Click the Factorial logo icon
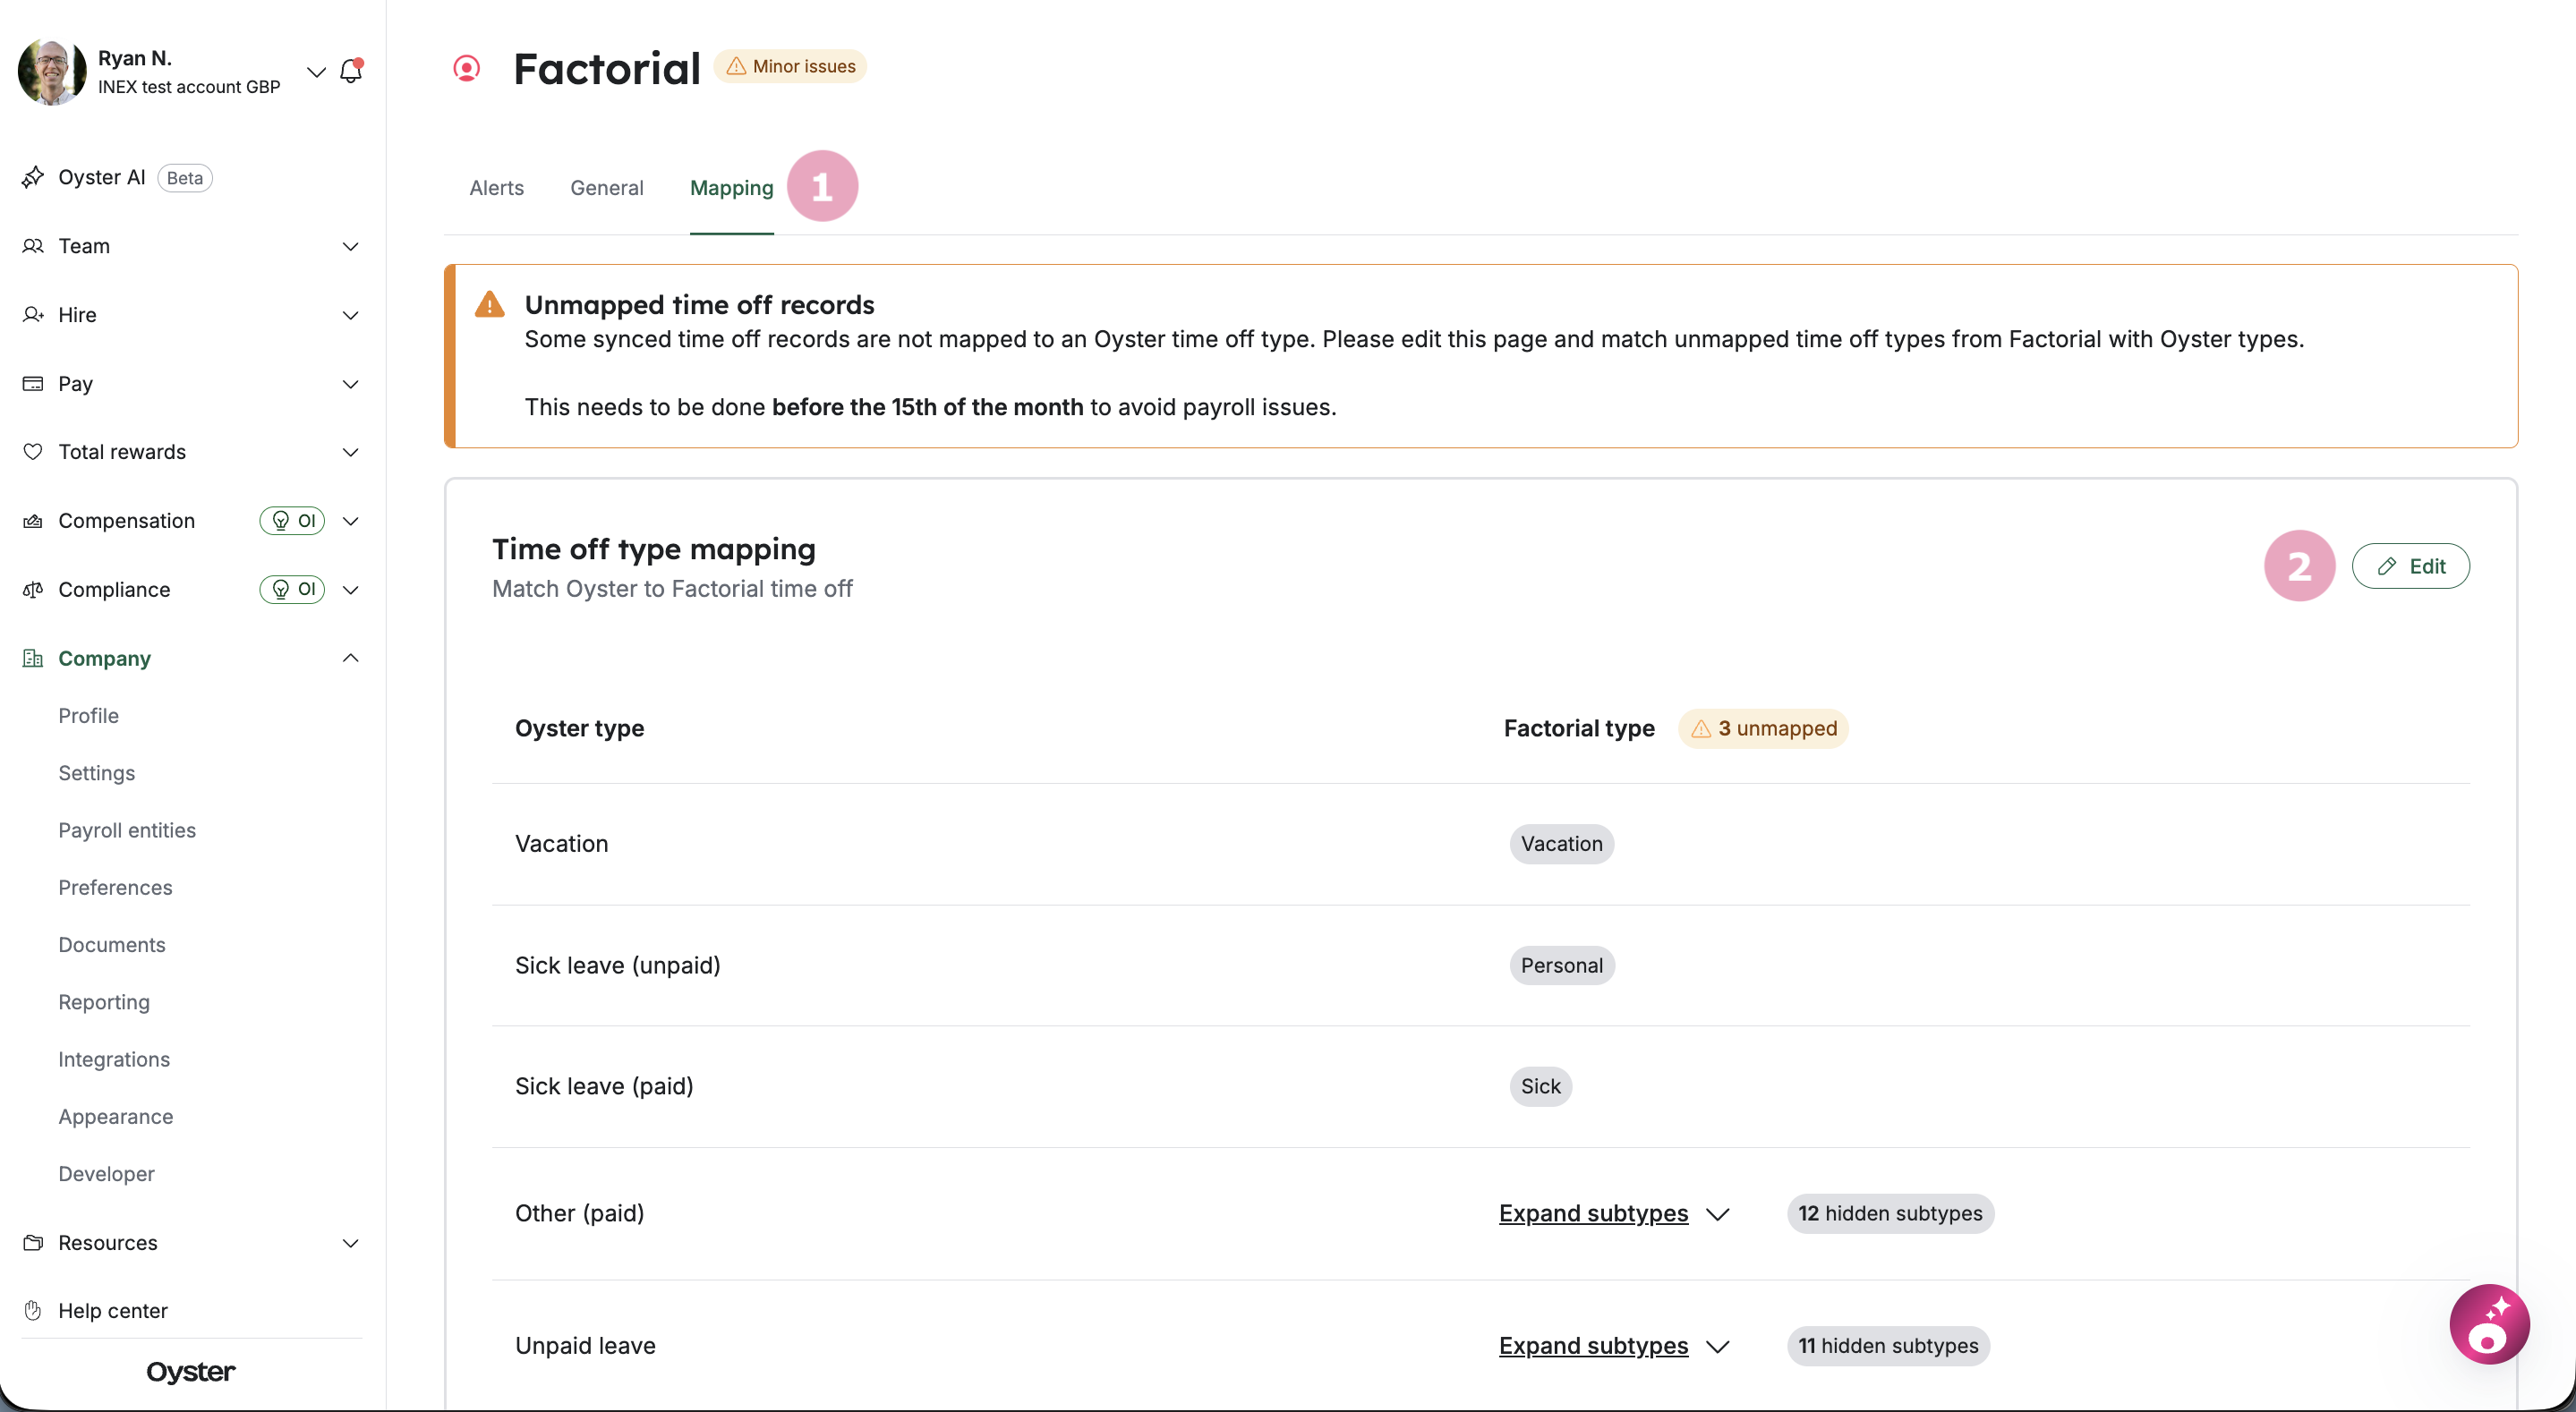Viewport: 2576px width, 1412px height. coord(467,68)
